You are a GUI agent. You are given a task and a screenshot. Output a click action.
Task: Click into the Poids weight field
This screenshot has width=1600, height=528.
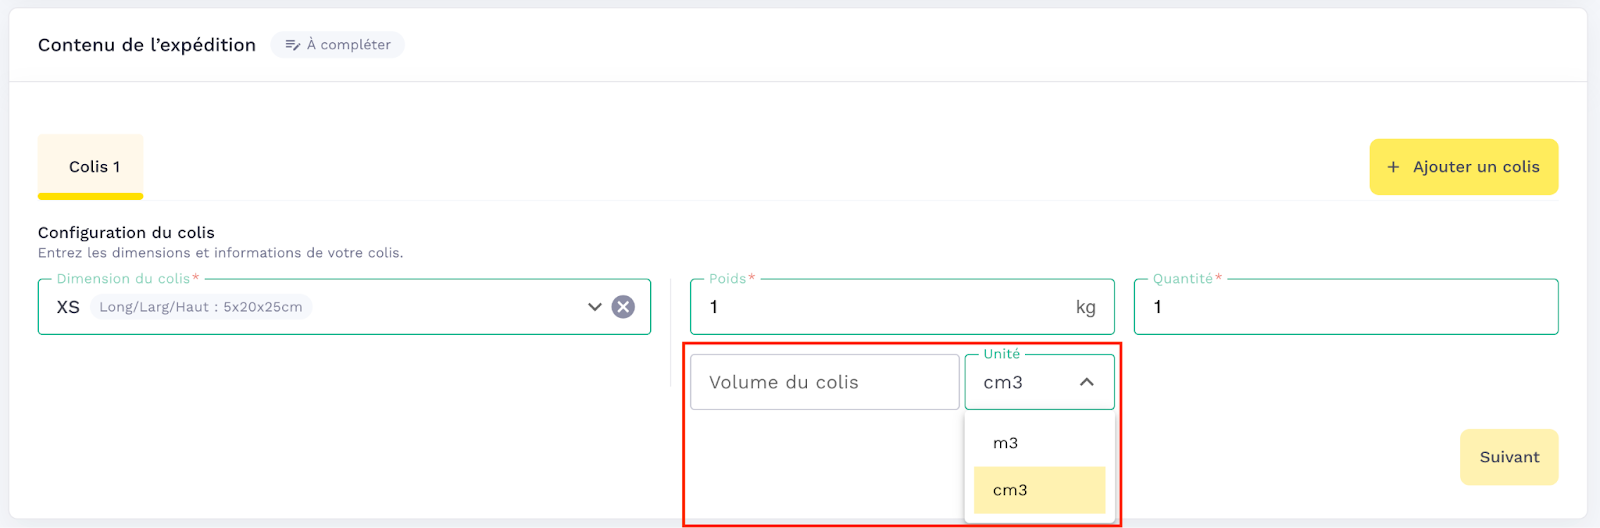pos(880,307)
